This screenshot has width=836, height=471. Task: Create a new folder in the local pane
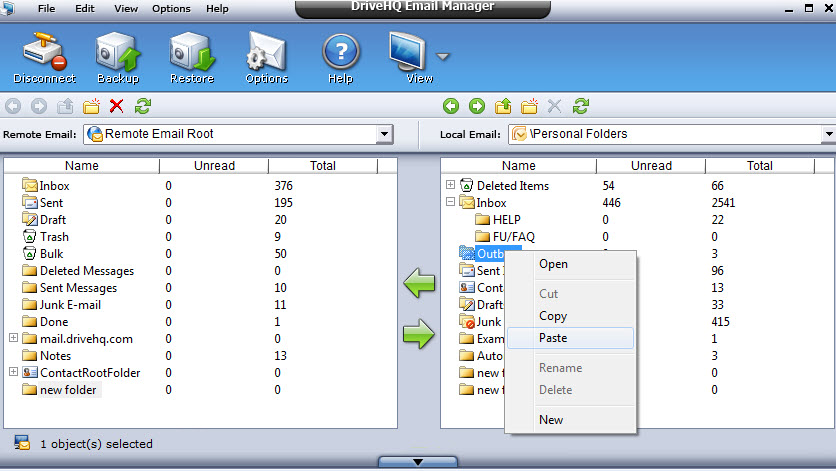pos(529,106)
